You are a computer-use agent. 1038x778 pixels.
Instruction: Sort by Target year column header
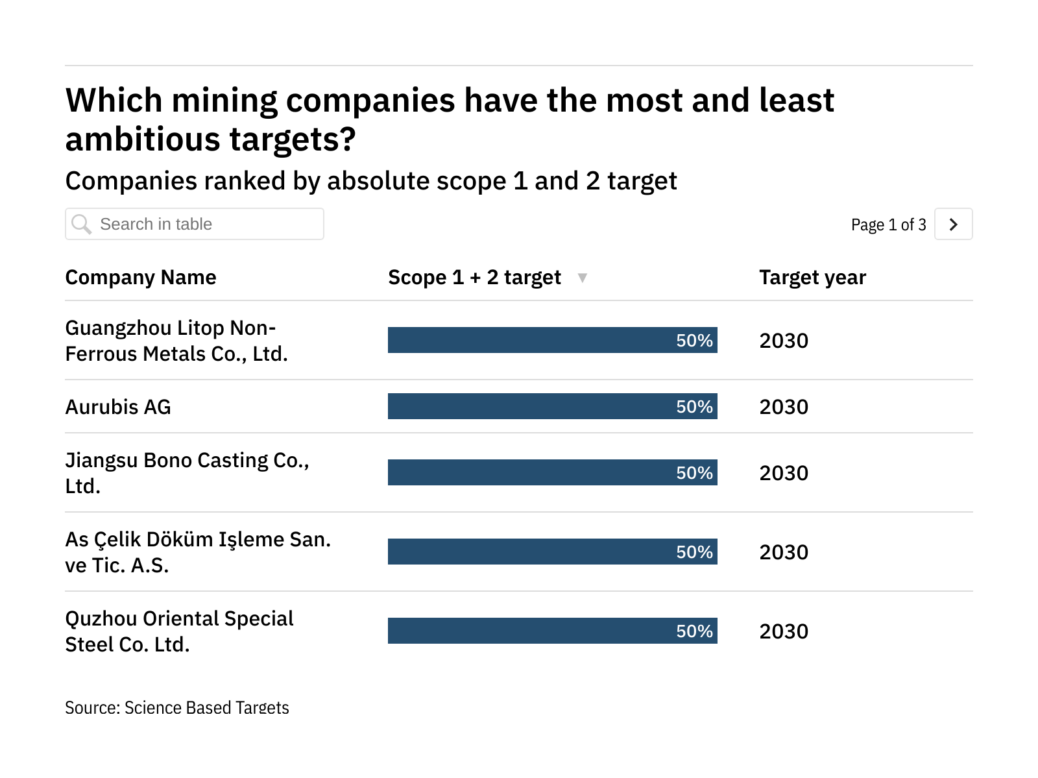tap(812, 278)
